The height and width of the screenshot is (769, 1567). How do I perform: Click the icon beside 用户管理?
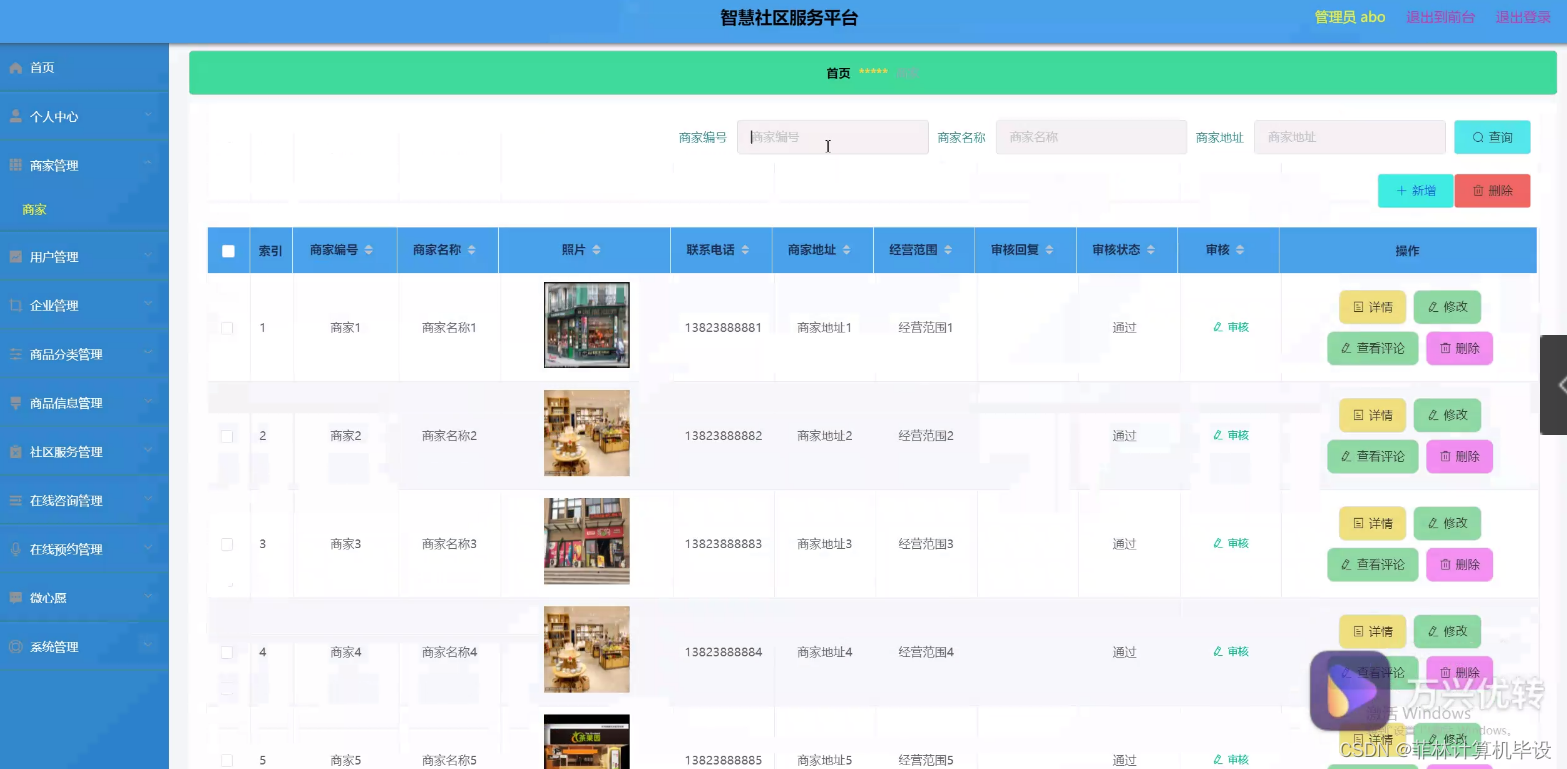pos(15,257)
